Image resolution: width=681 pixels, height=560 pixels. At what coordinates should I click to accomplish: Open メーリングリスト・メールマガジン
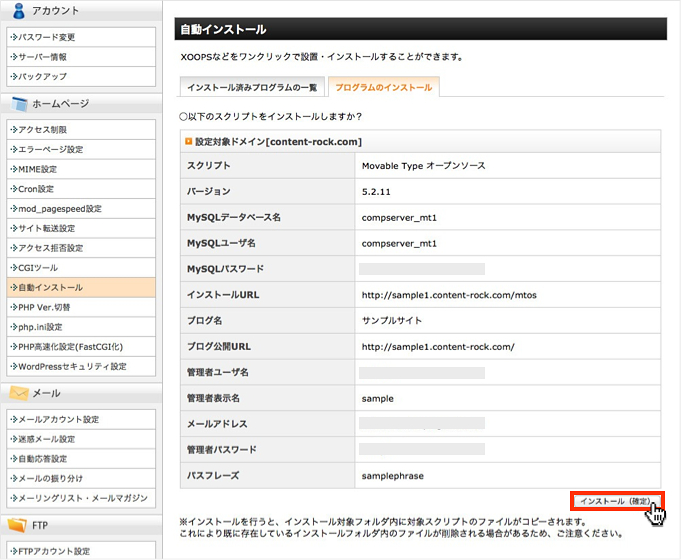(x=83, y=498)
